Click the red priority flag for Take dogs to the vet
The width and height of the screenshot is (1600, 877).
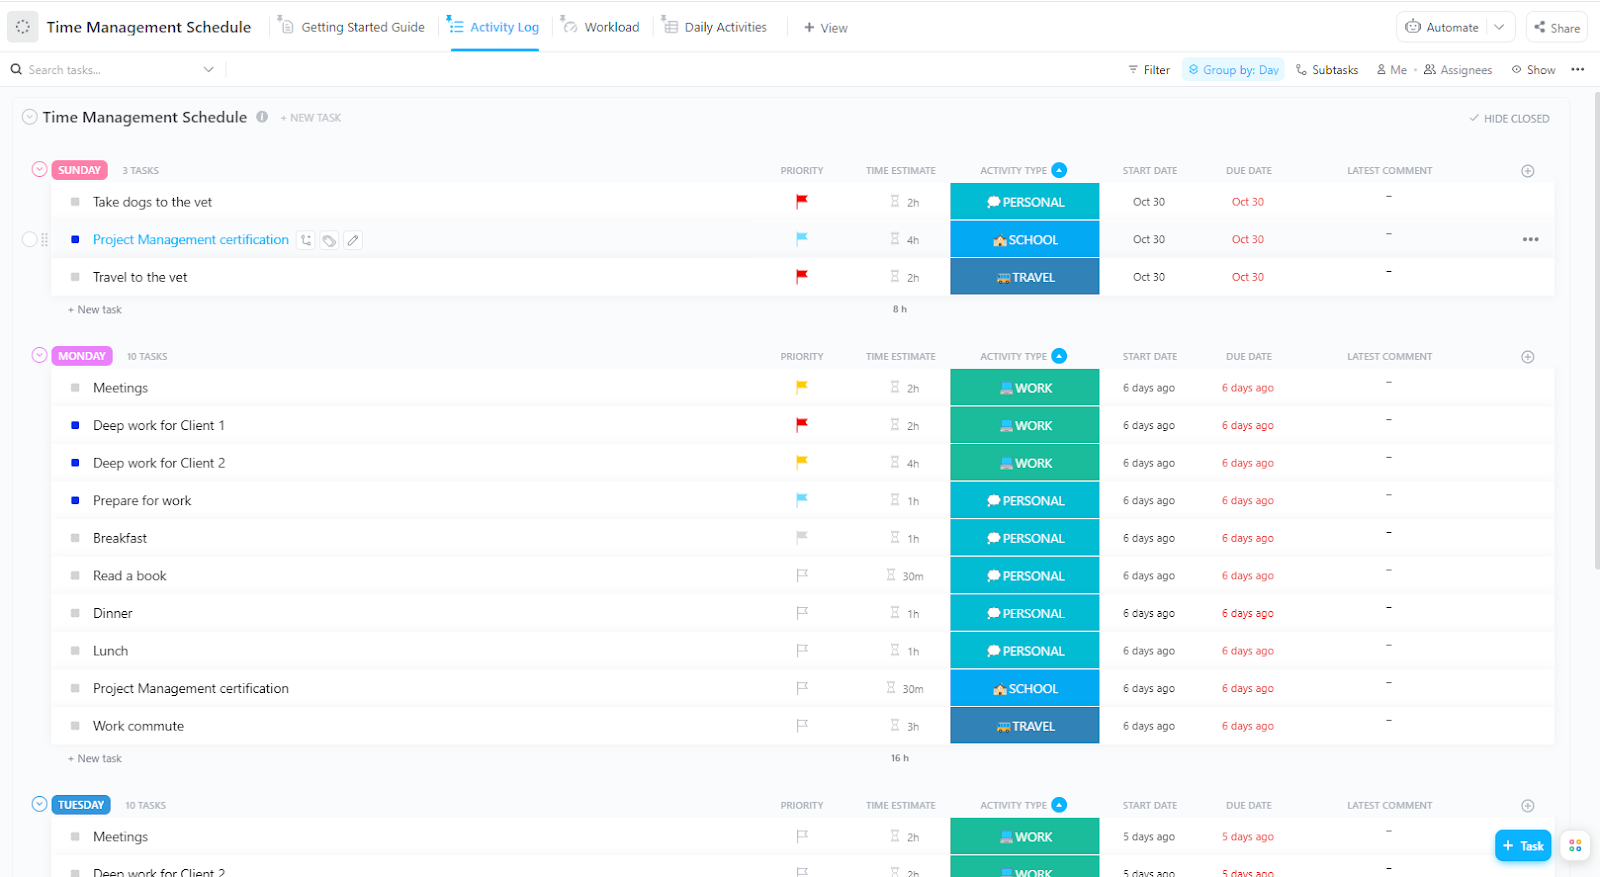[801, 201]
